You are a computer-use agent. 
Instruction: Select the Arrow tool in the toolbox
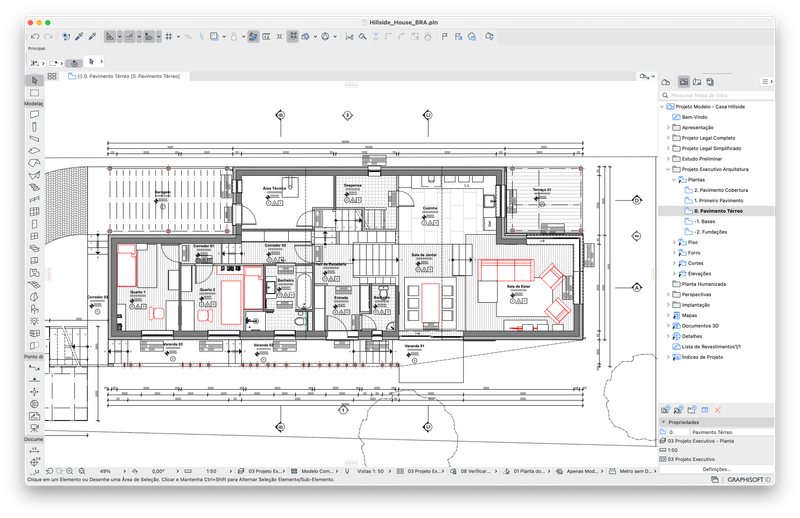[x=34, y=81]
